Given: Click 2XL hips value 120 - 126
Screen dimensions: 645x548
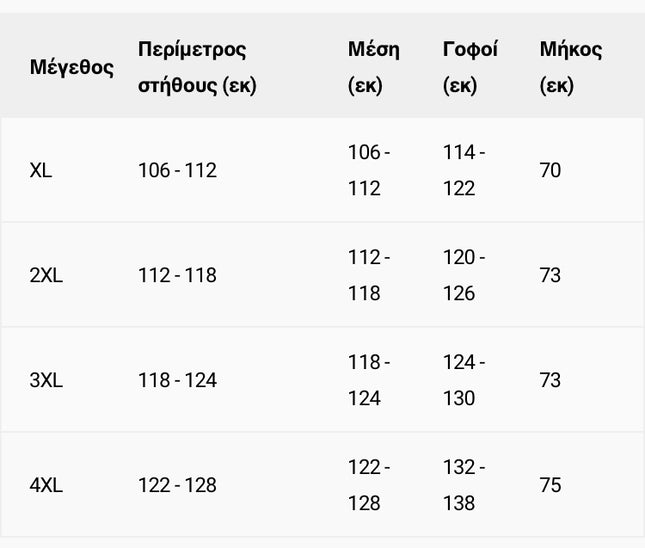Looking at the screenshot, I should [x=463, y=276].
